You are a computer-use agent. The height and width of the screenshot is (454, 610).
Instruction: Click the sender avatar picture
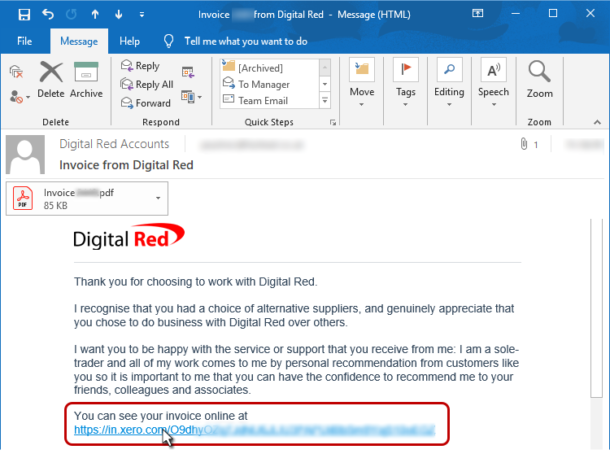point(25,154)
